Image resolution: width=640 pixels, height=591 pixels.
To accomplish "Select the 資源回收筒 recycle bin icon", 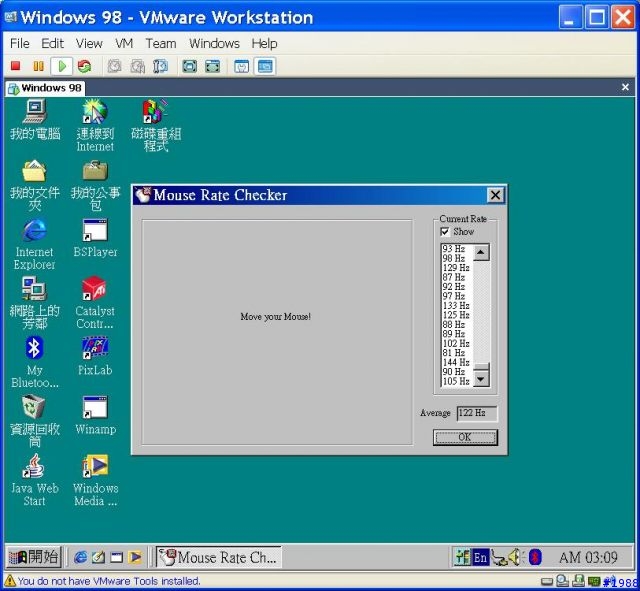I will (35, 422).
